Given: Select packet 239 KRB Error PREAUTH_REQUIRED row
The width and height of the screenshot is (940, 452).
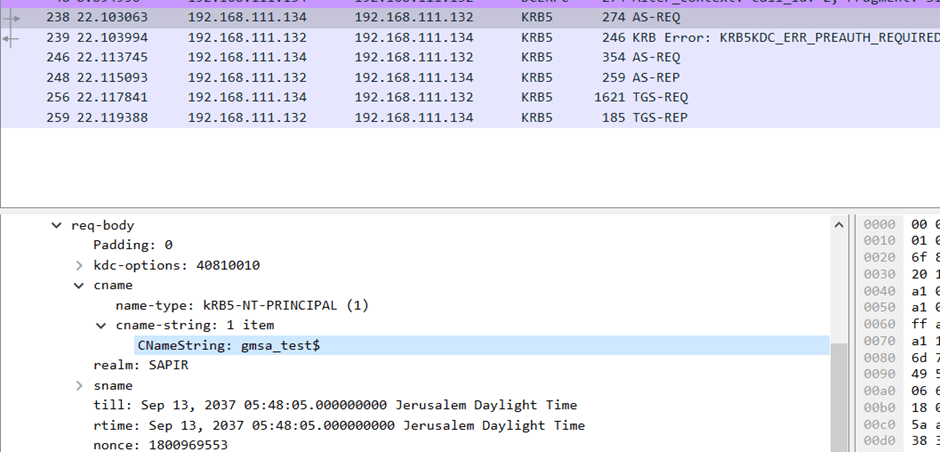Looking at the screenshot, I should (x=400, y=38).
